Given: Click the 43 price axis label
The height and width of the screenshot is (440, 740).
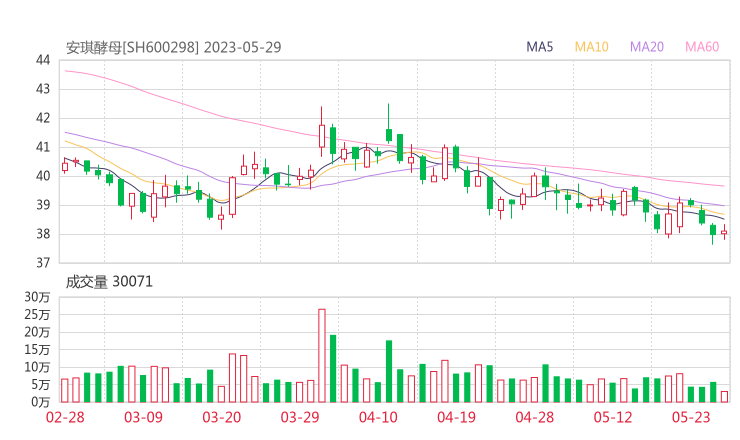Looking at the screenshot, I should coord(43,89).
